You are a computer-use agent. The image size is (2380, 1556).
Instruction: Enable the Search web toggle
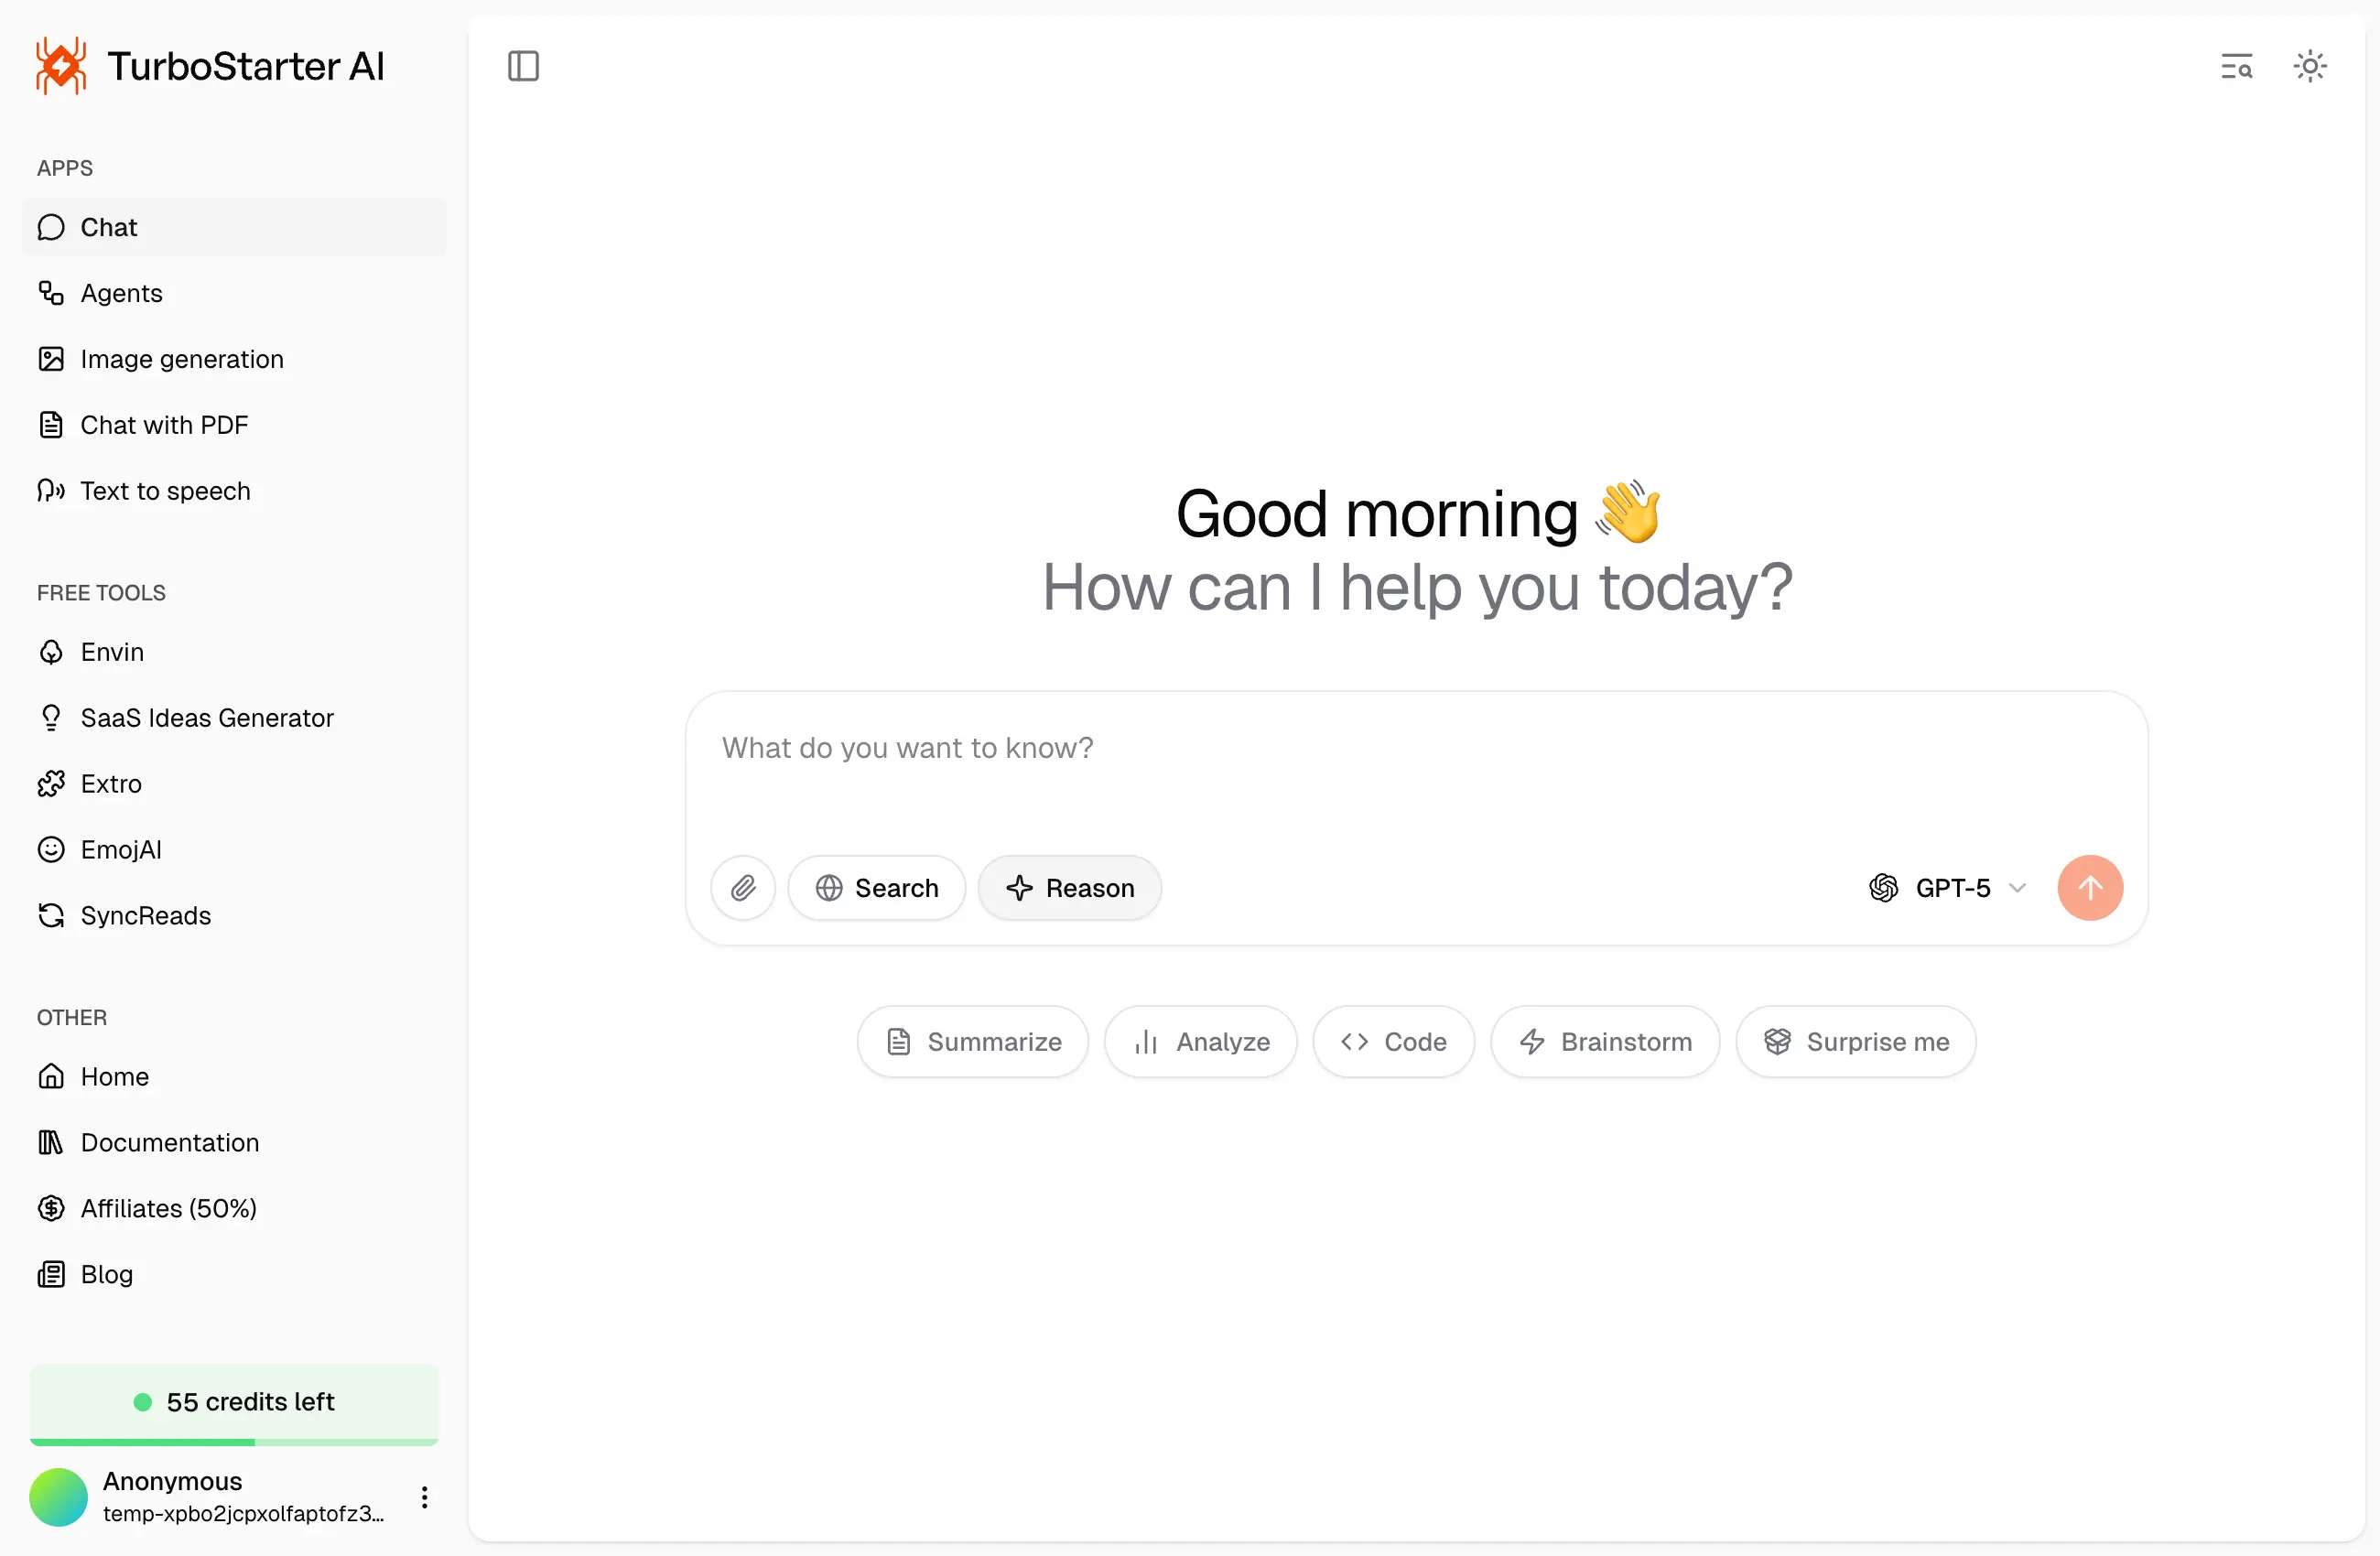pyautogui.click(x=876, y=888)
